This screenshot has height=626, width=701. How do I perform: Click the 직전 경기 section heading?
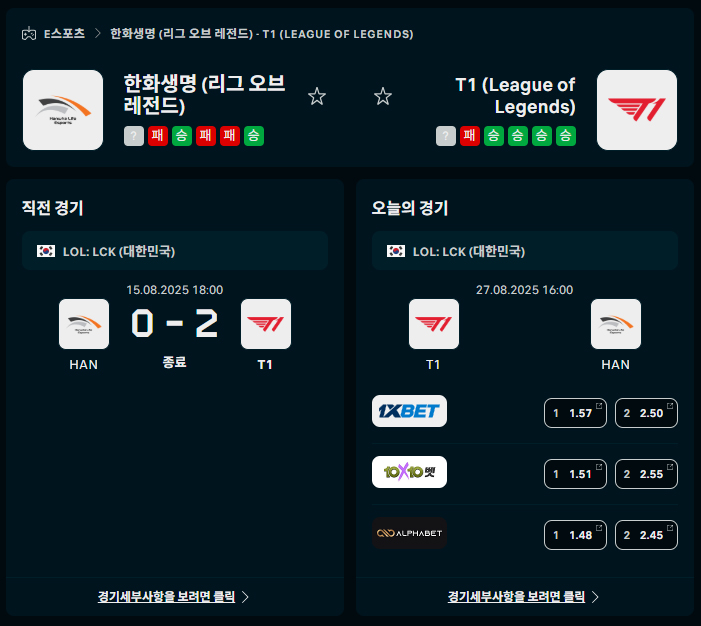[x=53, y=208]
